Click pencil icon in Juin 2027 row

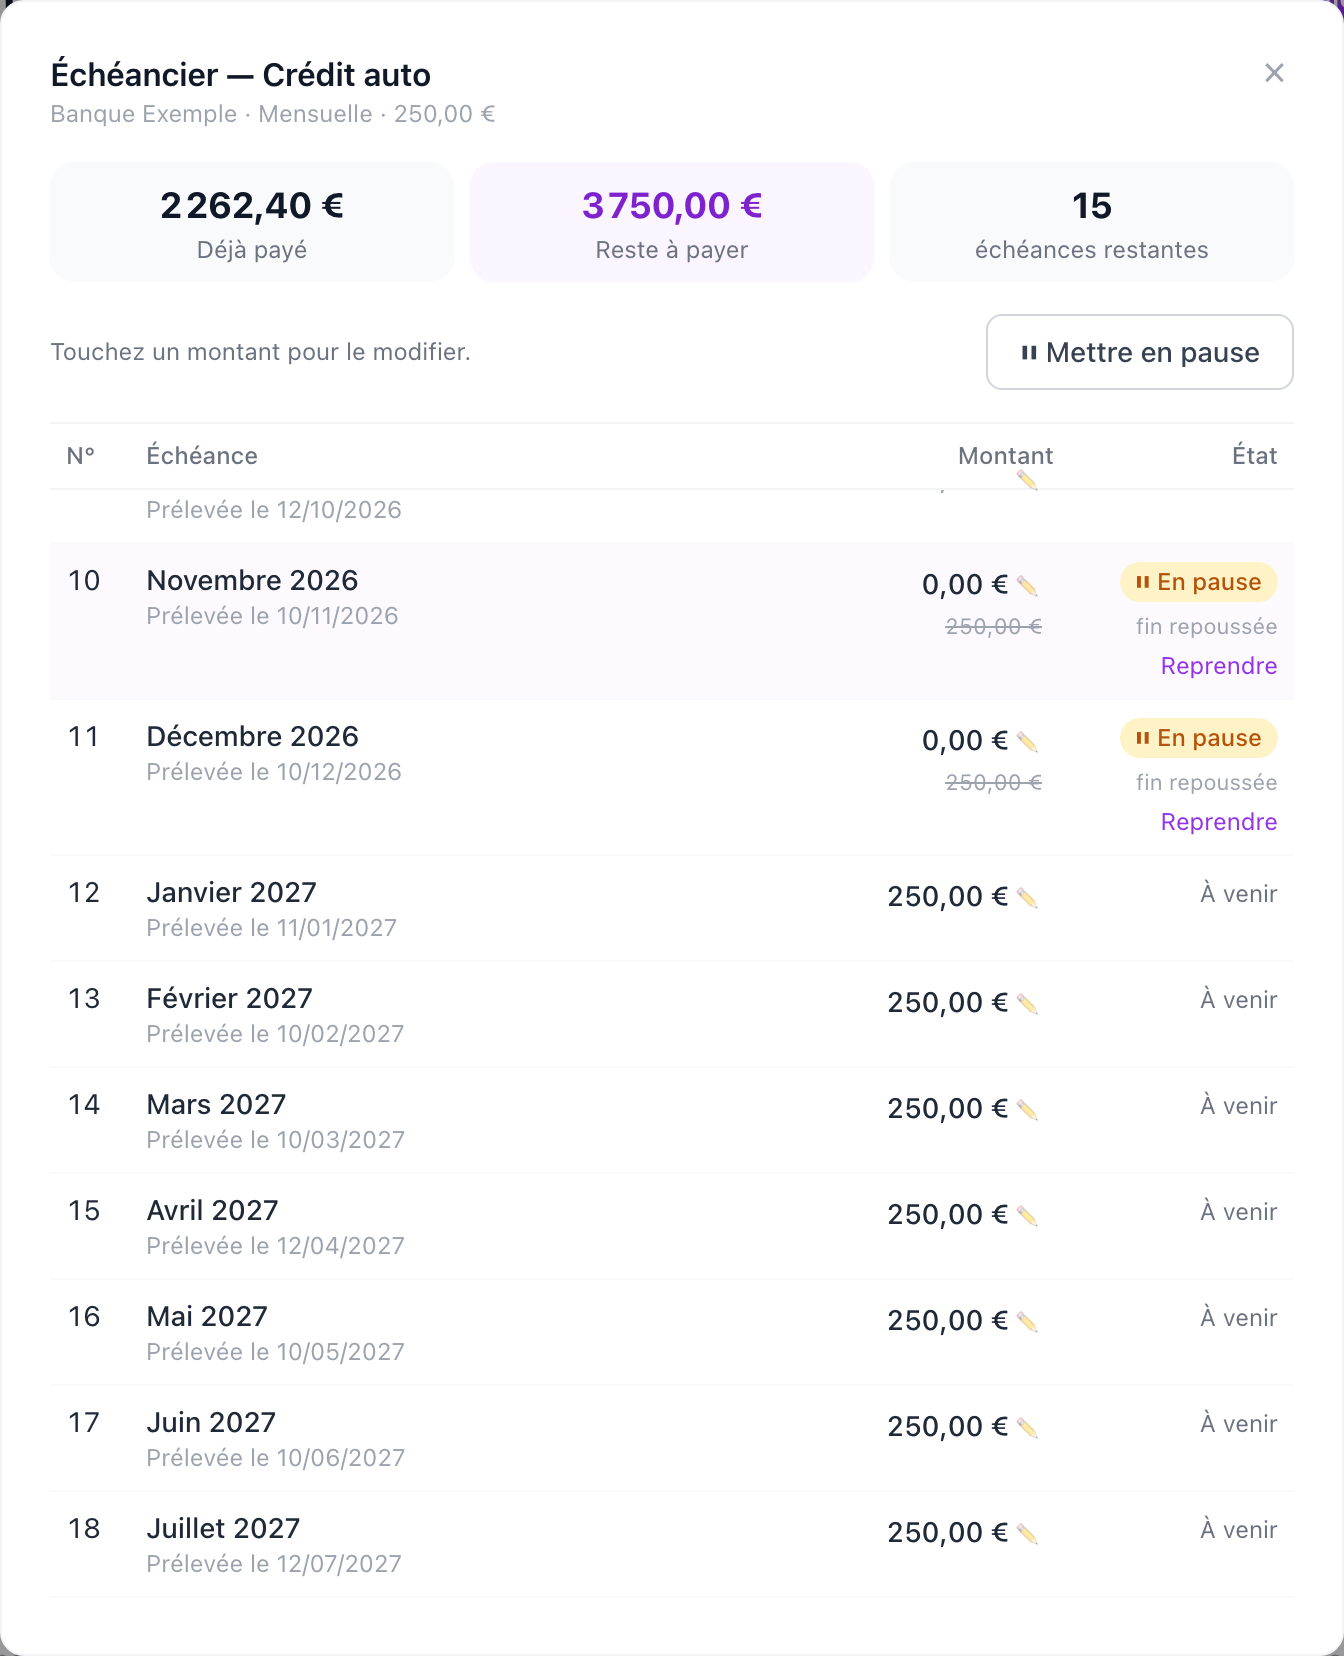[x=1027, y=1428]
